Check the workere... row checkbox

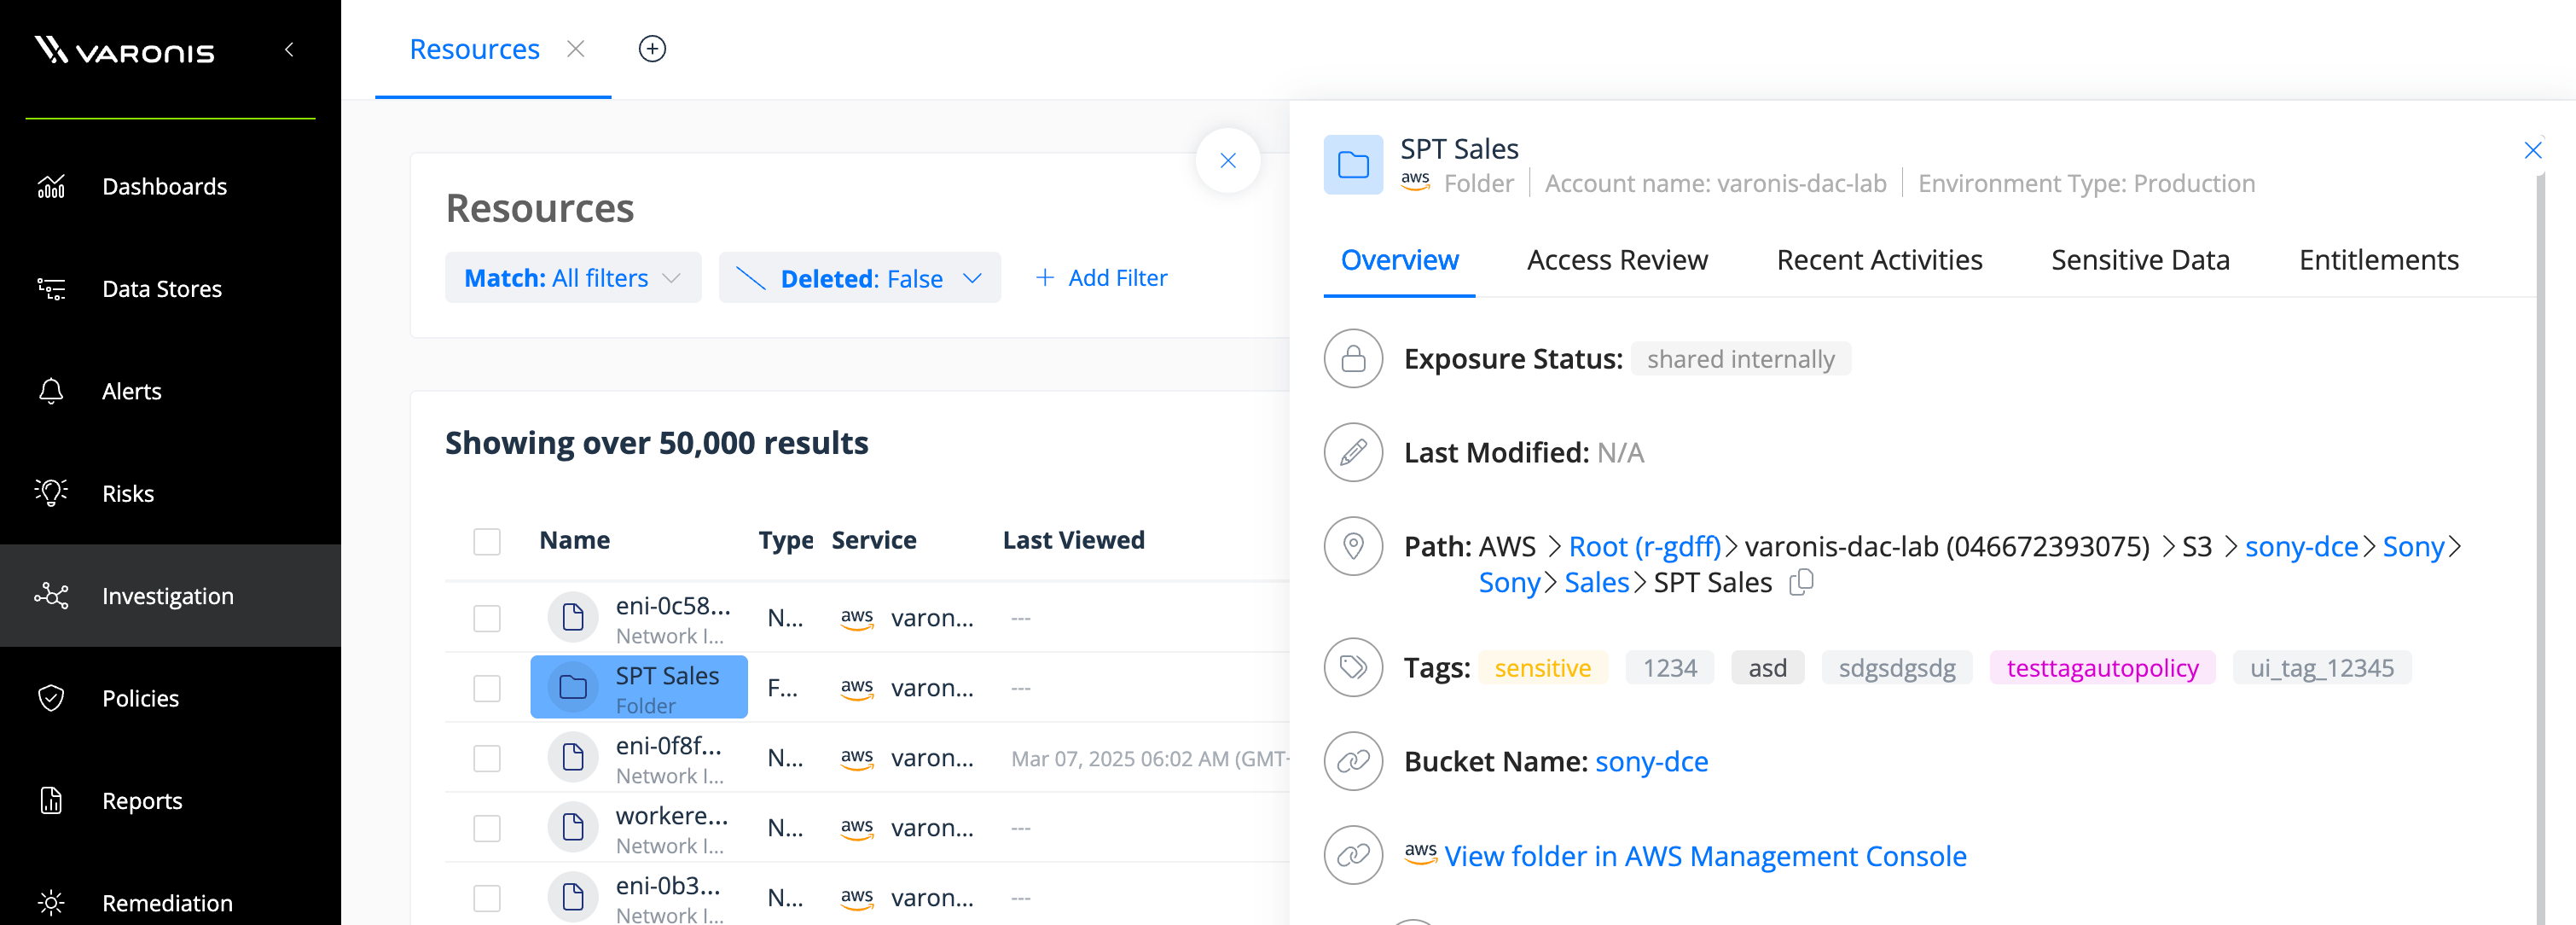click(x=487, y=828)
